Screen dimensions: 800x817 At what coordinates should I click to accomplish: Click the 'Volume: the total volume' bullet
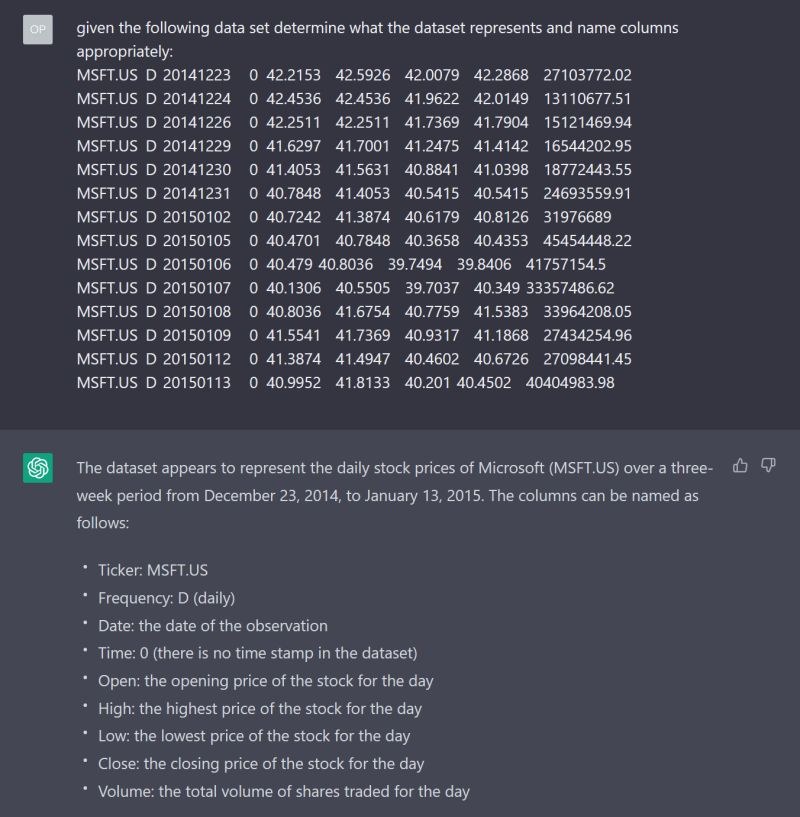[284, 791]
